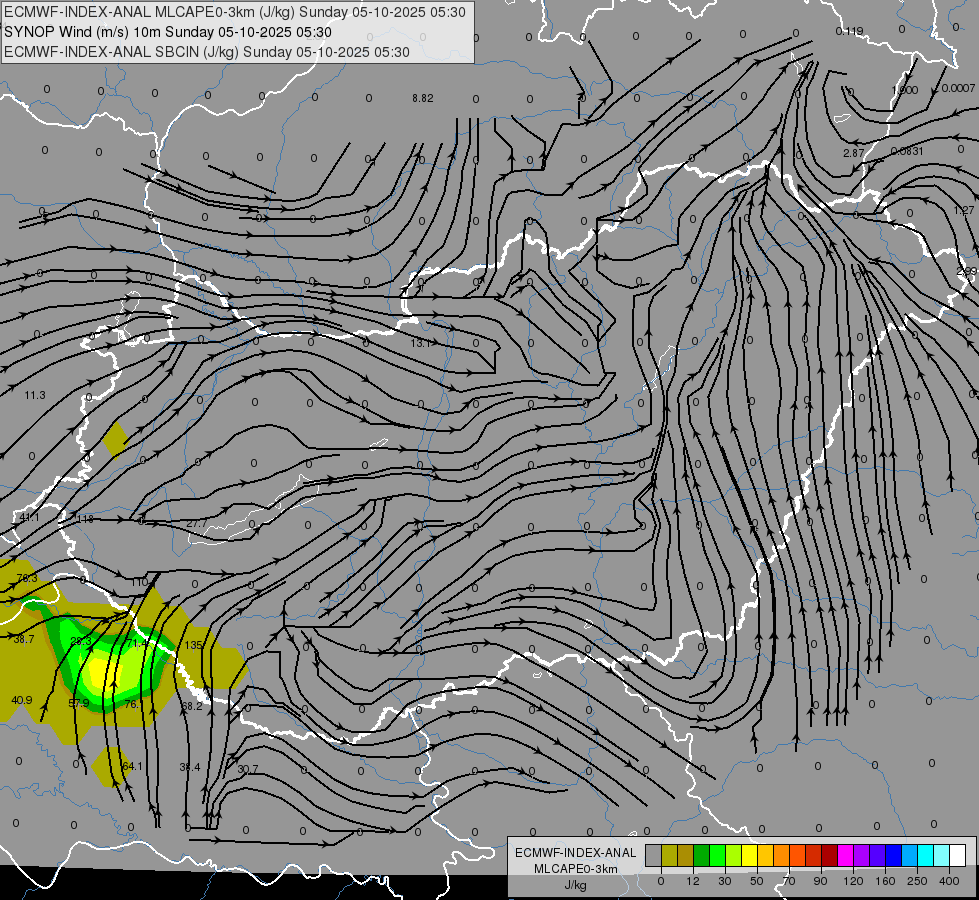Viewport: 979px width, 900px height.
Task: Click the isolated olive diamond below 11.3
Action: (116, 440)
